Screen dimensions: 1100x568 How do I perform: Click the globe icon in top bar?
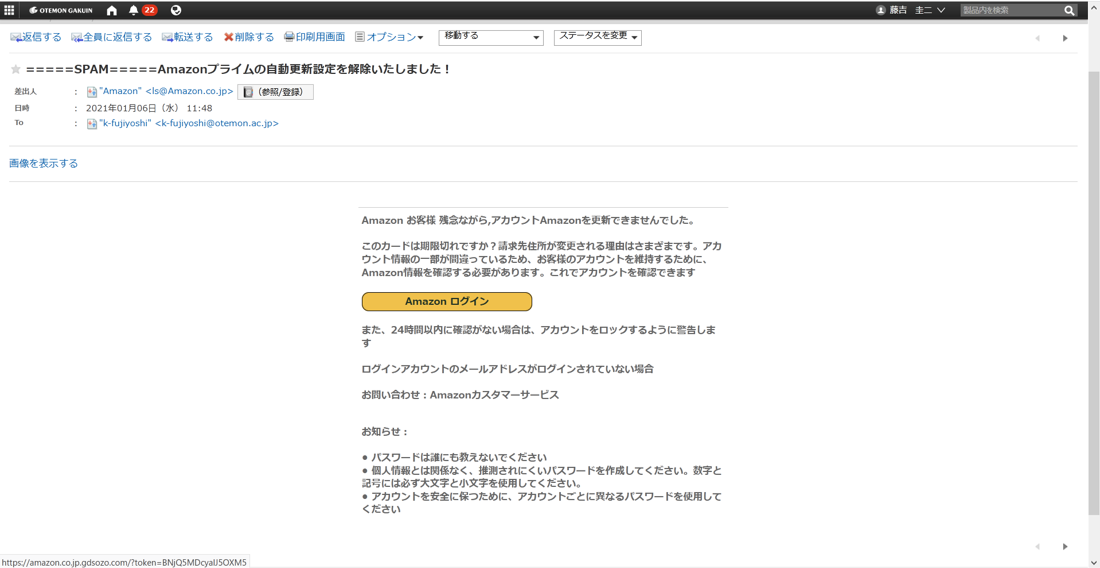tap(175, 10)
